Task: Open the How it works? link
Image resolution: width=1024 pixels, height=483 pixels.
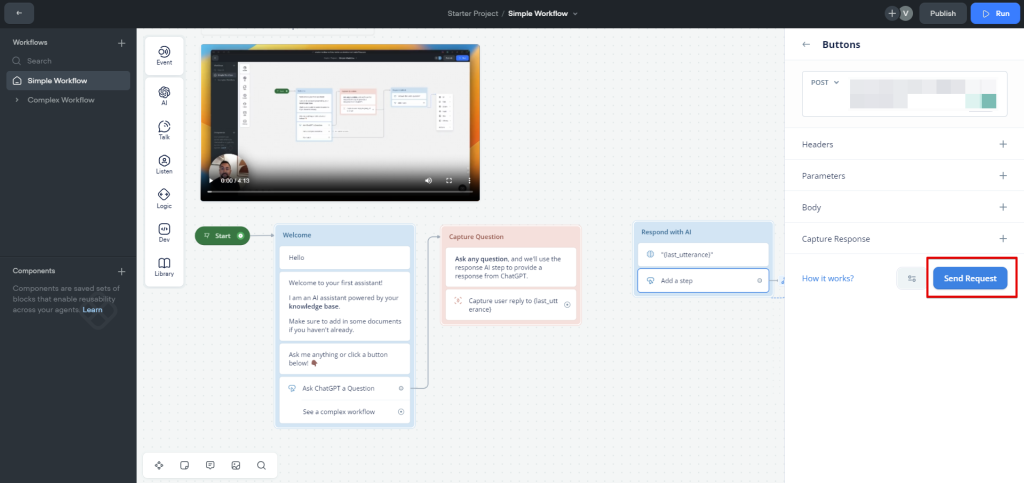Action: pyautogui.click(x=827, y=278)
